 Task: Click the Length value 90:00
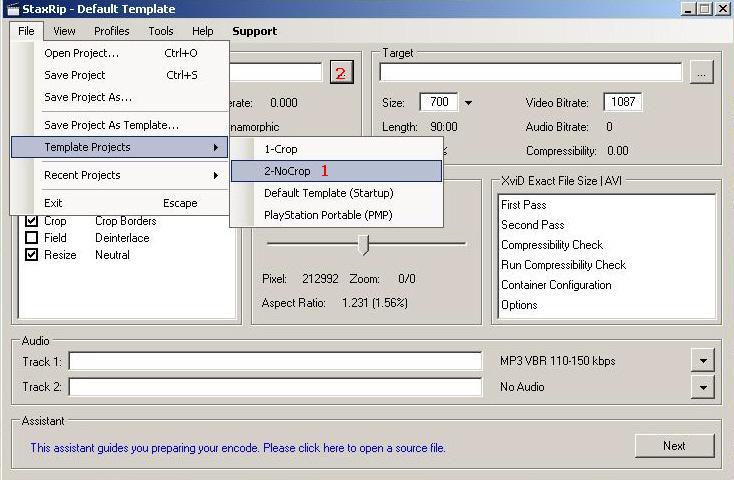pyautogui.click(x=444, y=127)
